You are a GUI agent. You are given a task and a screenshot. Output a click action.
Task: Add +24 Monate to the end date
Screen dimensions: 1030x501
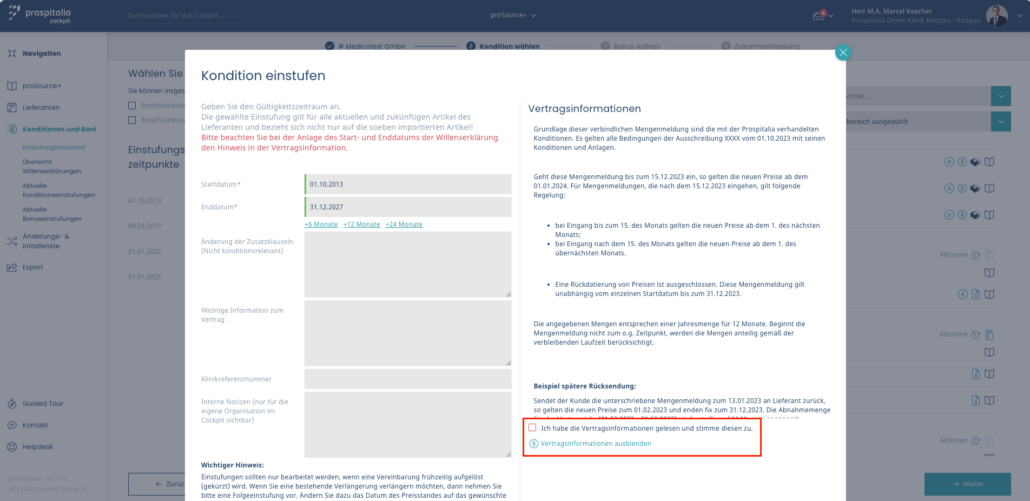tap(404, 225)
